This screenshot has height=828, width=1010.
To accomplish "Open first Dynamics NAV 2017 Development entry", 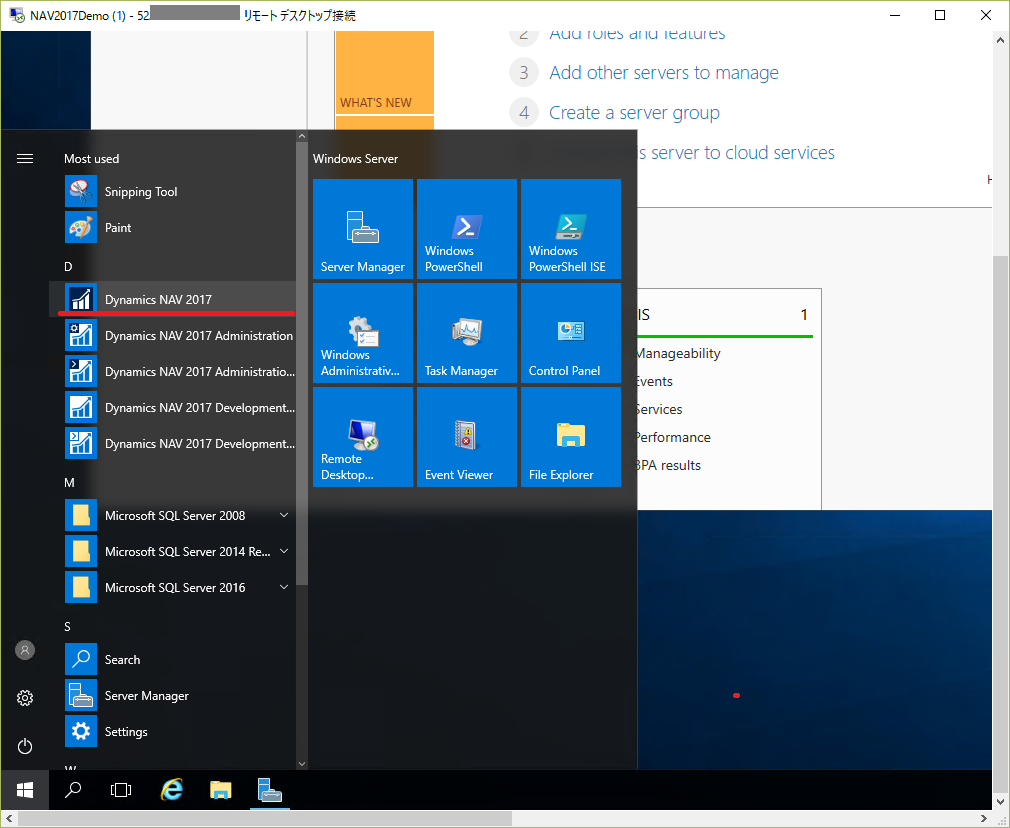I will 173,408.
